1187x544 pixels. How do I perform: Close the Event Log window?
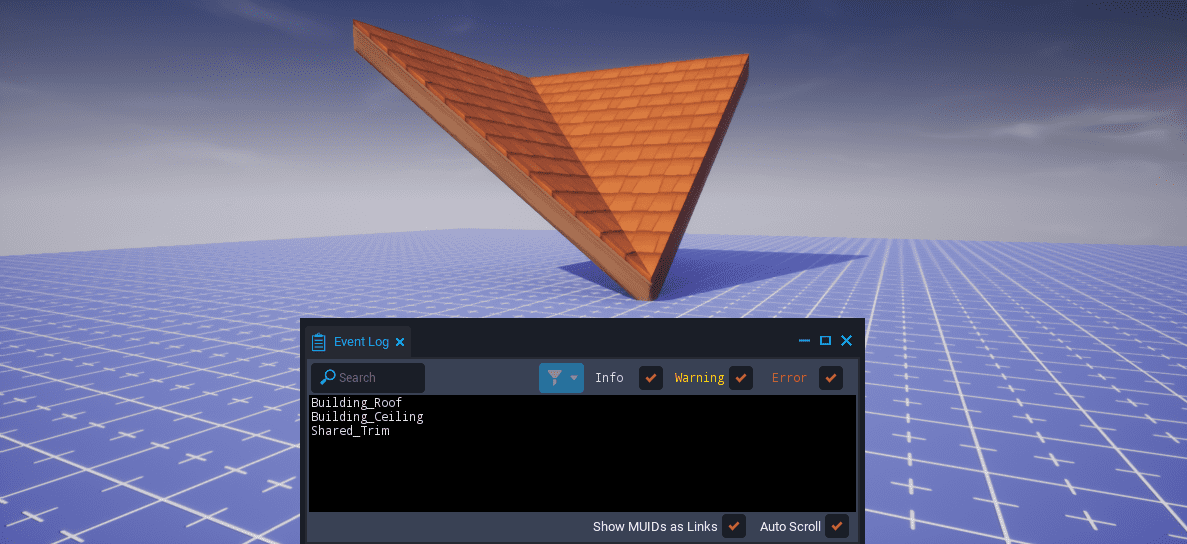pyautogui.click(x=846, y=341)
